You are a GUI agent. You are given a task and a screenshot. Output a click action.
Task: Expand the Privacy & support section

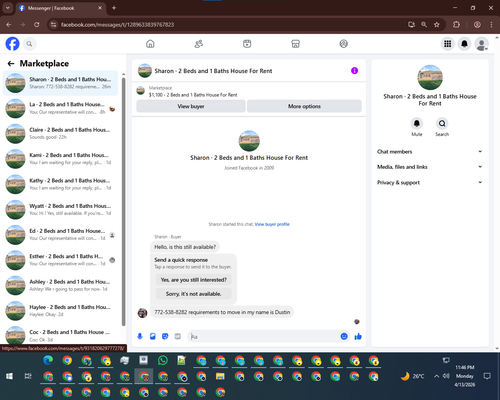click(x=430, y=182)
